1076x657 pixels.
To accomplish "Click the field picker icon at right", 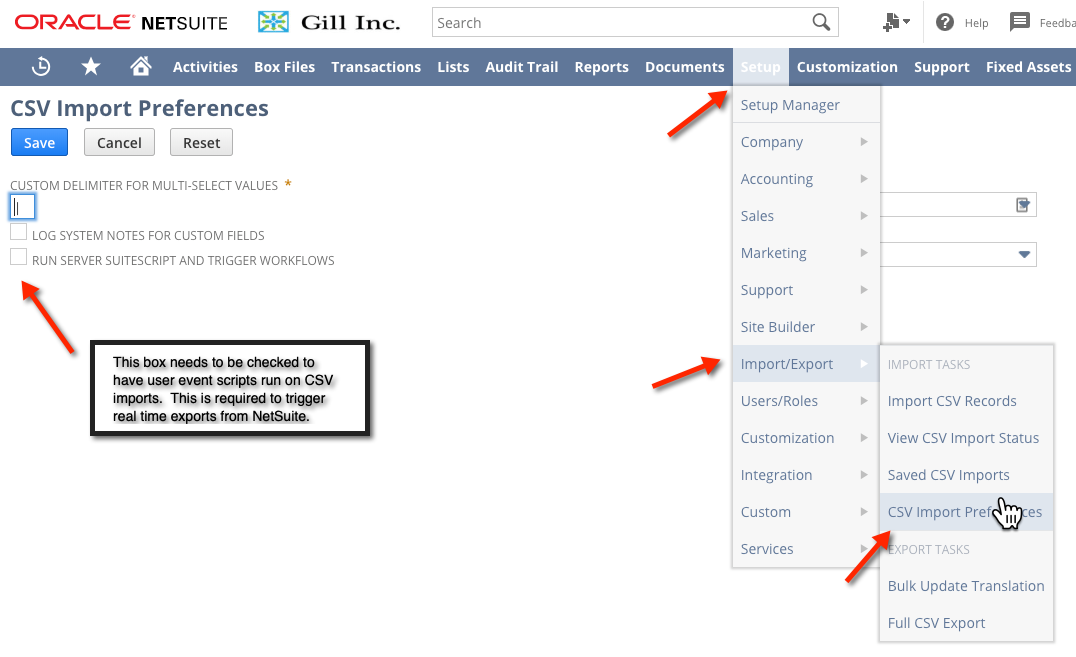I will (1023, 205).
